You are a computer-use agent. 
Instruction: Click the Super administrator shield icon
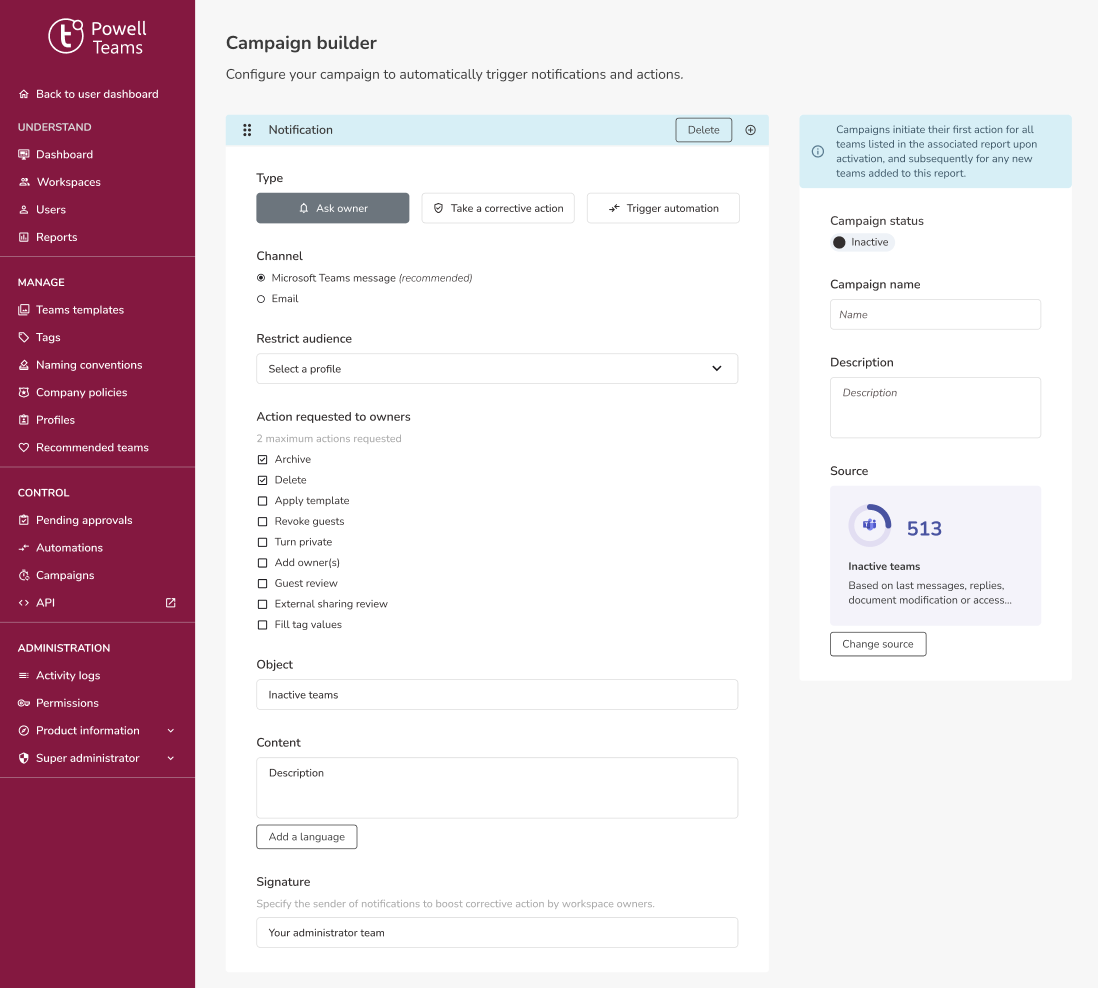tap(24, 758)
